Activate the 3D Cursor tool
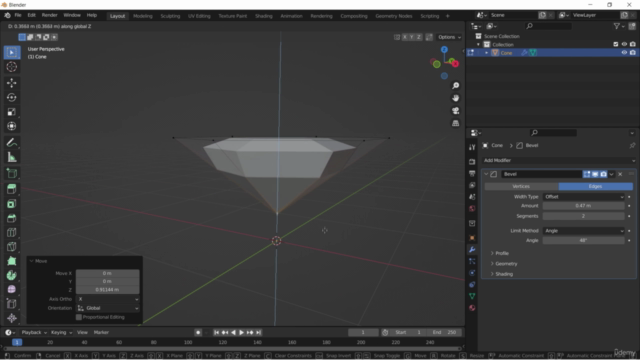Image resolution: width=640 pixels, height=360 pixels. tap(11, 67)
